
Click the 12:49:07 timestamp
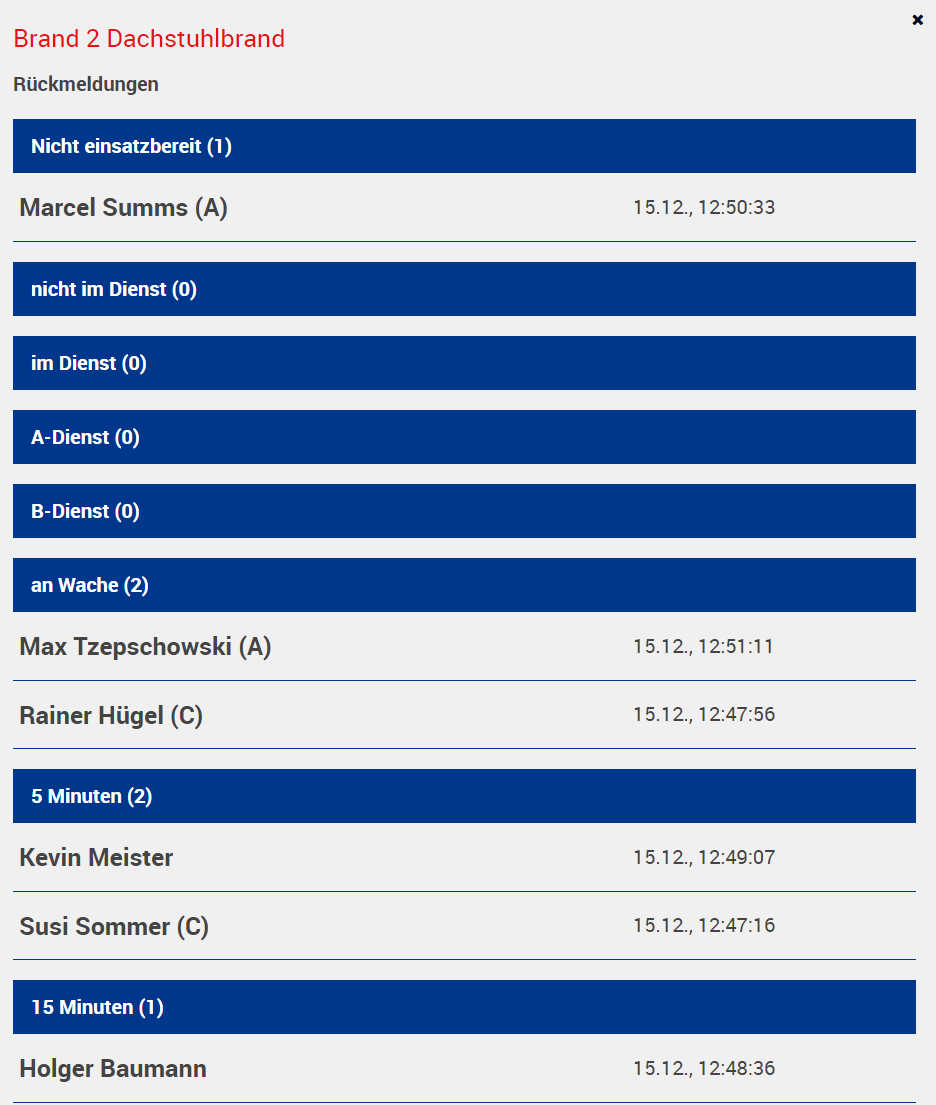pos(704,858)
